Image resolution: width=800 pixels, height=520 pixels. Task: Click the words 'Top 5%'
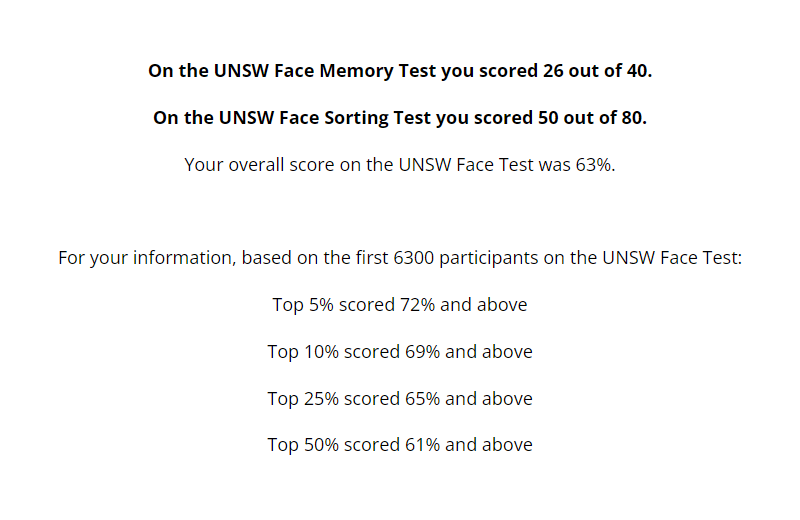coord(303,305)
